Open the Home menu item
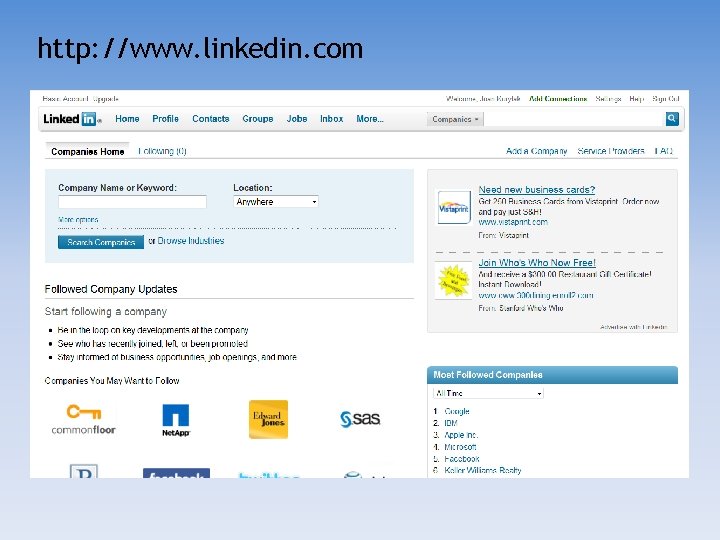Image resolution: width=720 pixels, height=540 pixels. click(127, 119)
